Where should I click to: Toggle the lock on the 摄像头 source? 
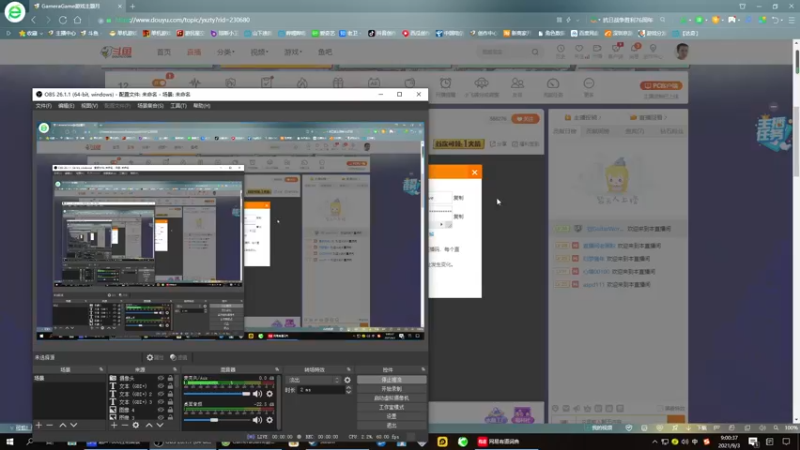170,379
